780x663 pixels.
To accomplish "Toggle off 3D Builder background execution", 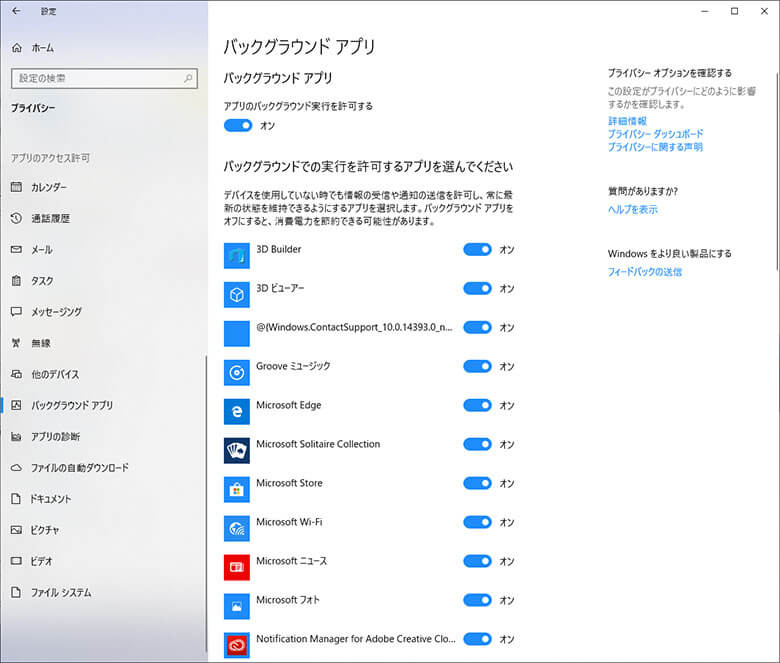I will pos(478,249).
